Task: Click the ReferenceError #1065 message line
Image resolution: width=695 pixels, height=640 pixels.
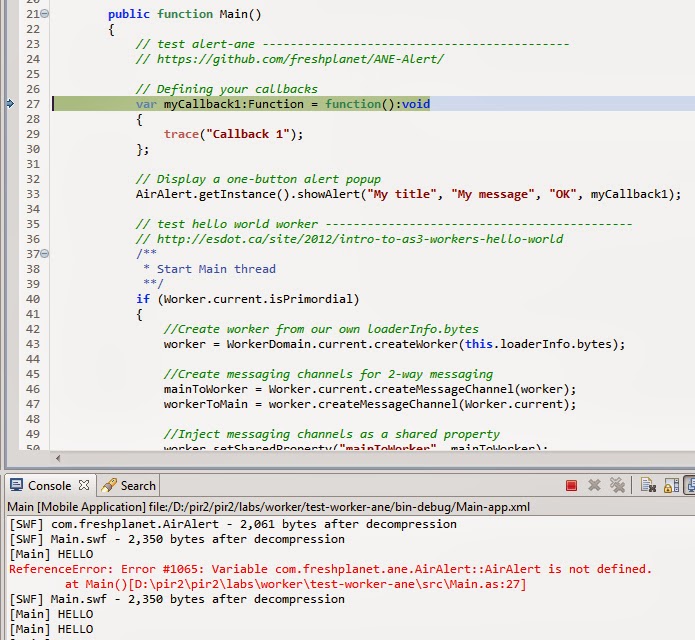Action: [x=330, y=569]
